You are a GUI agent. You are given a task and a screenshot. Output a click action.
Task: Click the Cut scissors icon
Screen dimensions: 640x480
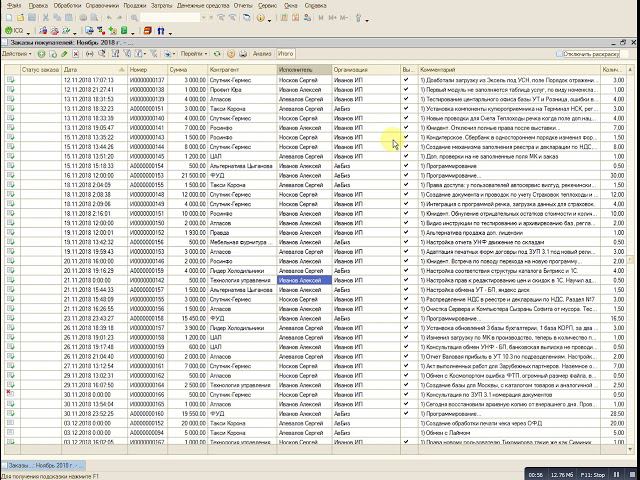tap(46, 18)
